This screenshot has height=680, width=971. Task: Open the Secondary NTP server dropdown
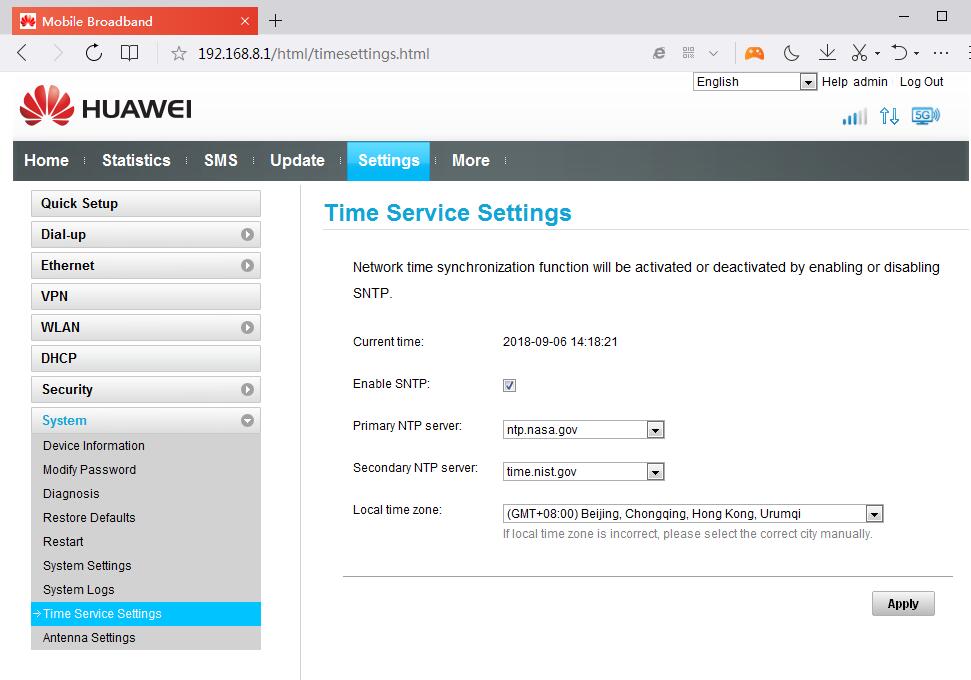pos(655,472)
